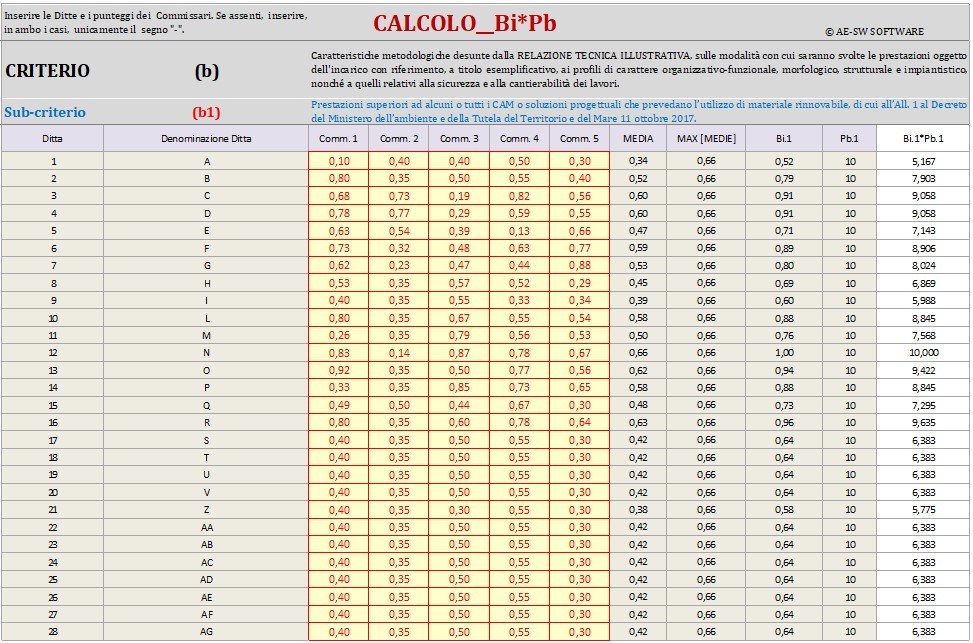Click Comm. 3 cell in firm P row
Viewport: 973px width, 643px height.
click(459, 387)
